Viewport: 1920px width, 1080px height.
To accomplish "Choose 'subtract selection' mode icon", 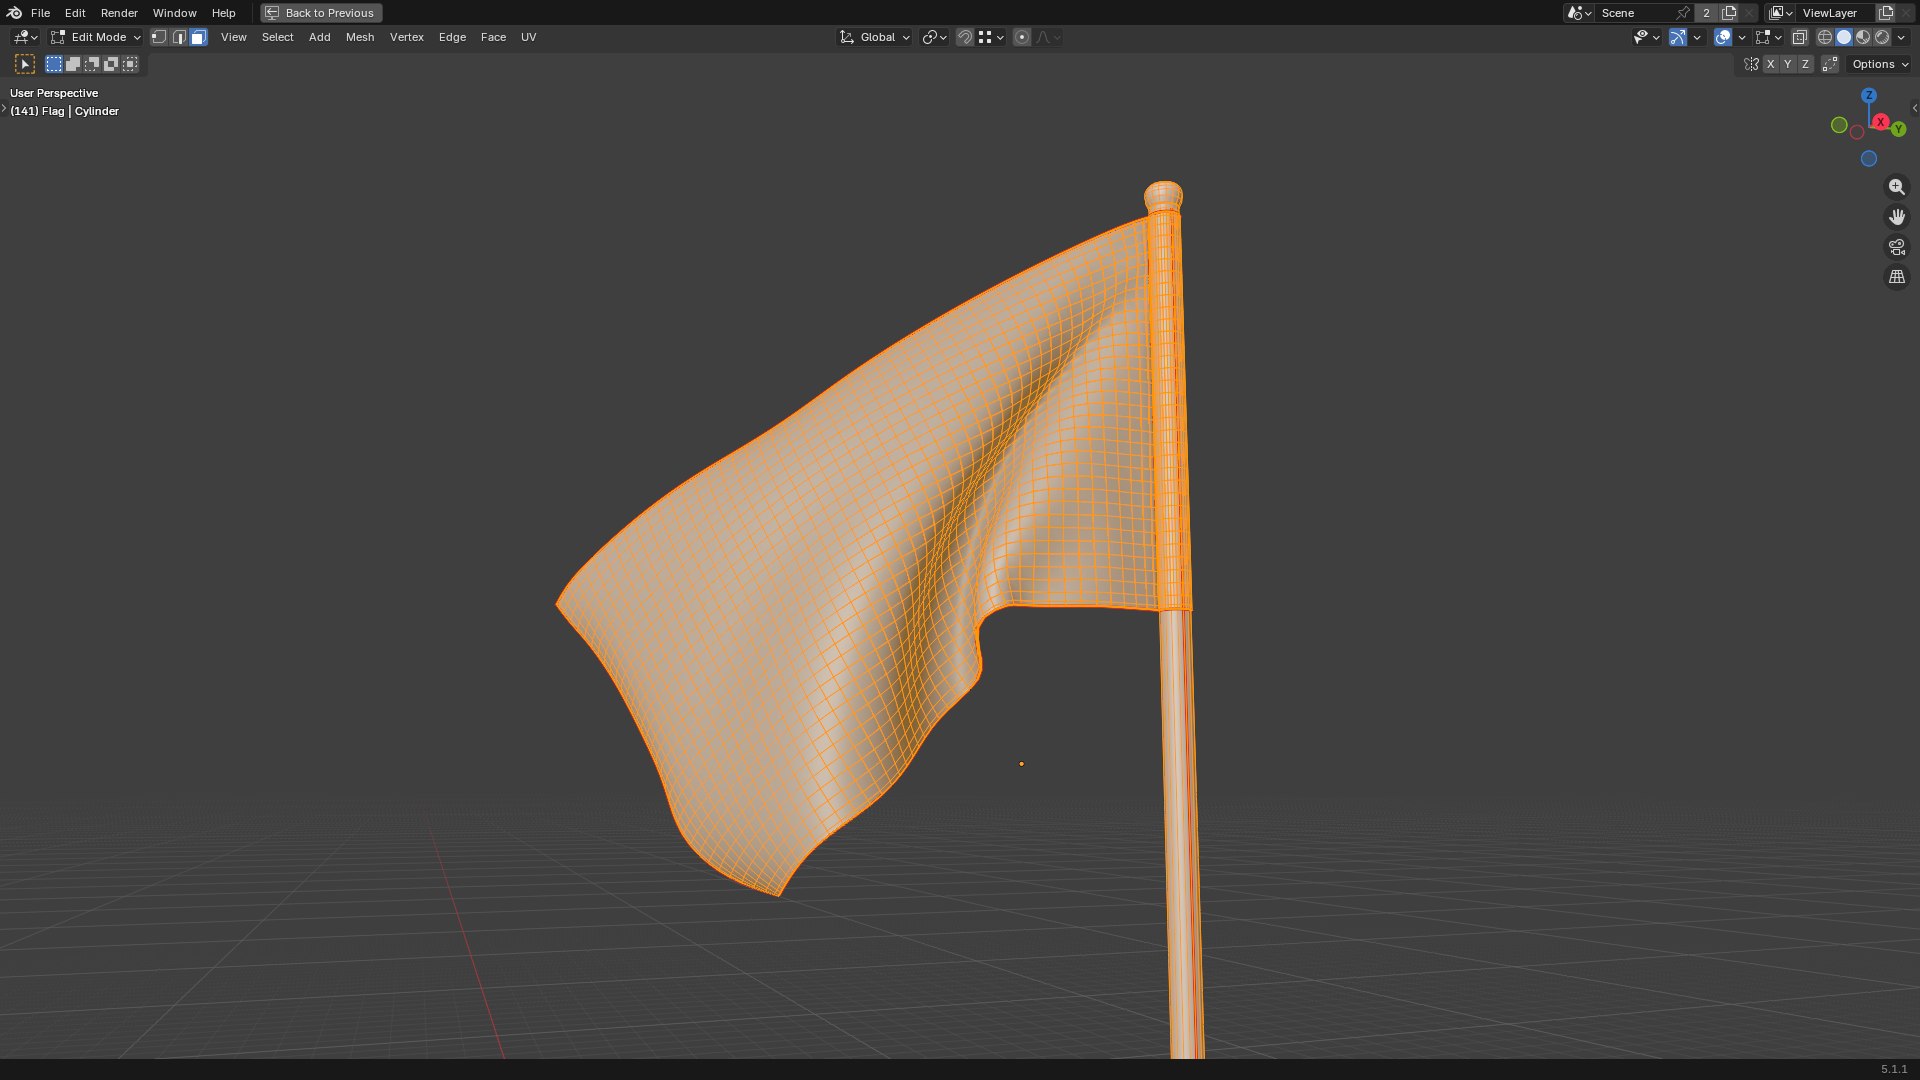I will point(92,64).
